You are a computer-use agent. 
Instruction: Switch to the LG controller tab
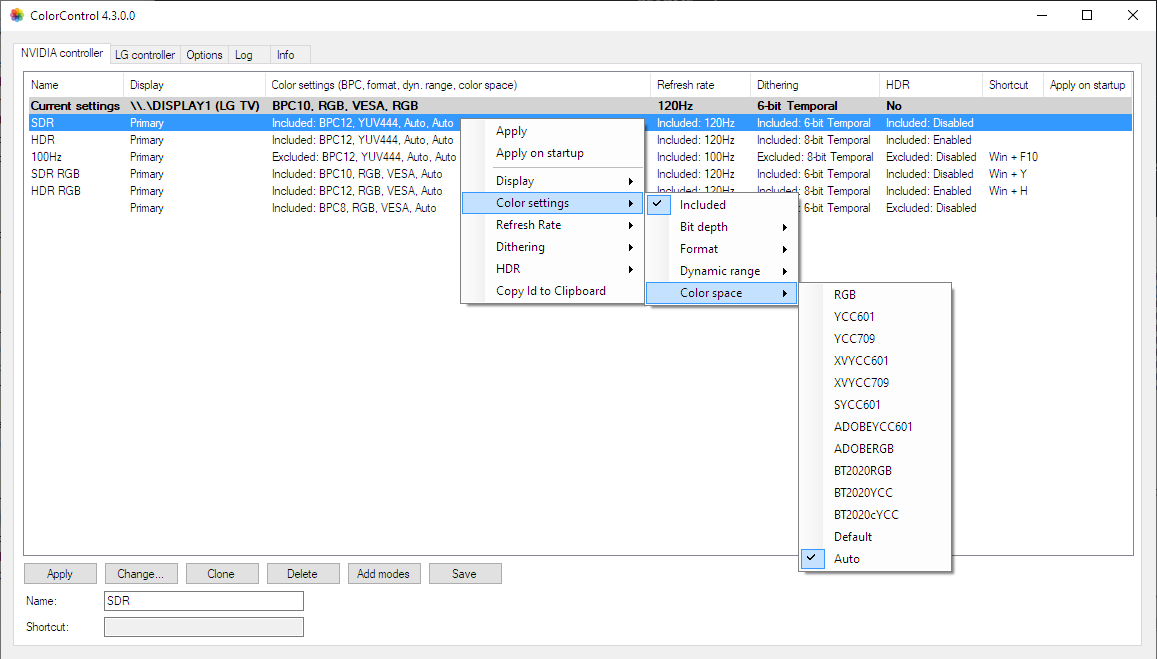145,55
